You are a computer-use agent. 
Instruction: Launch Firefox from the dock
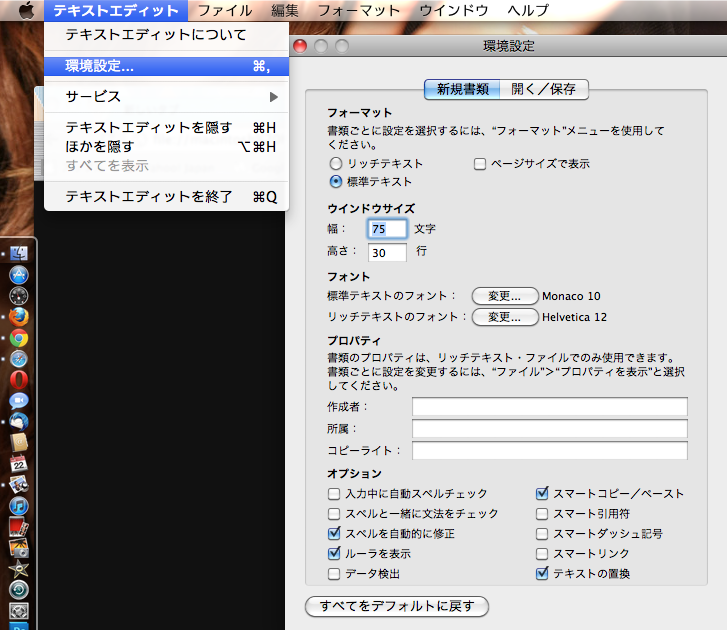point(19,317)
